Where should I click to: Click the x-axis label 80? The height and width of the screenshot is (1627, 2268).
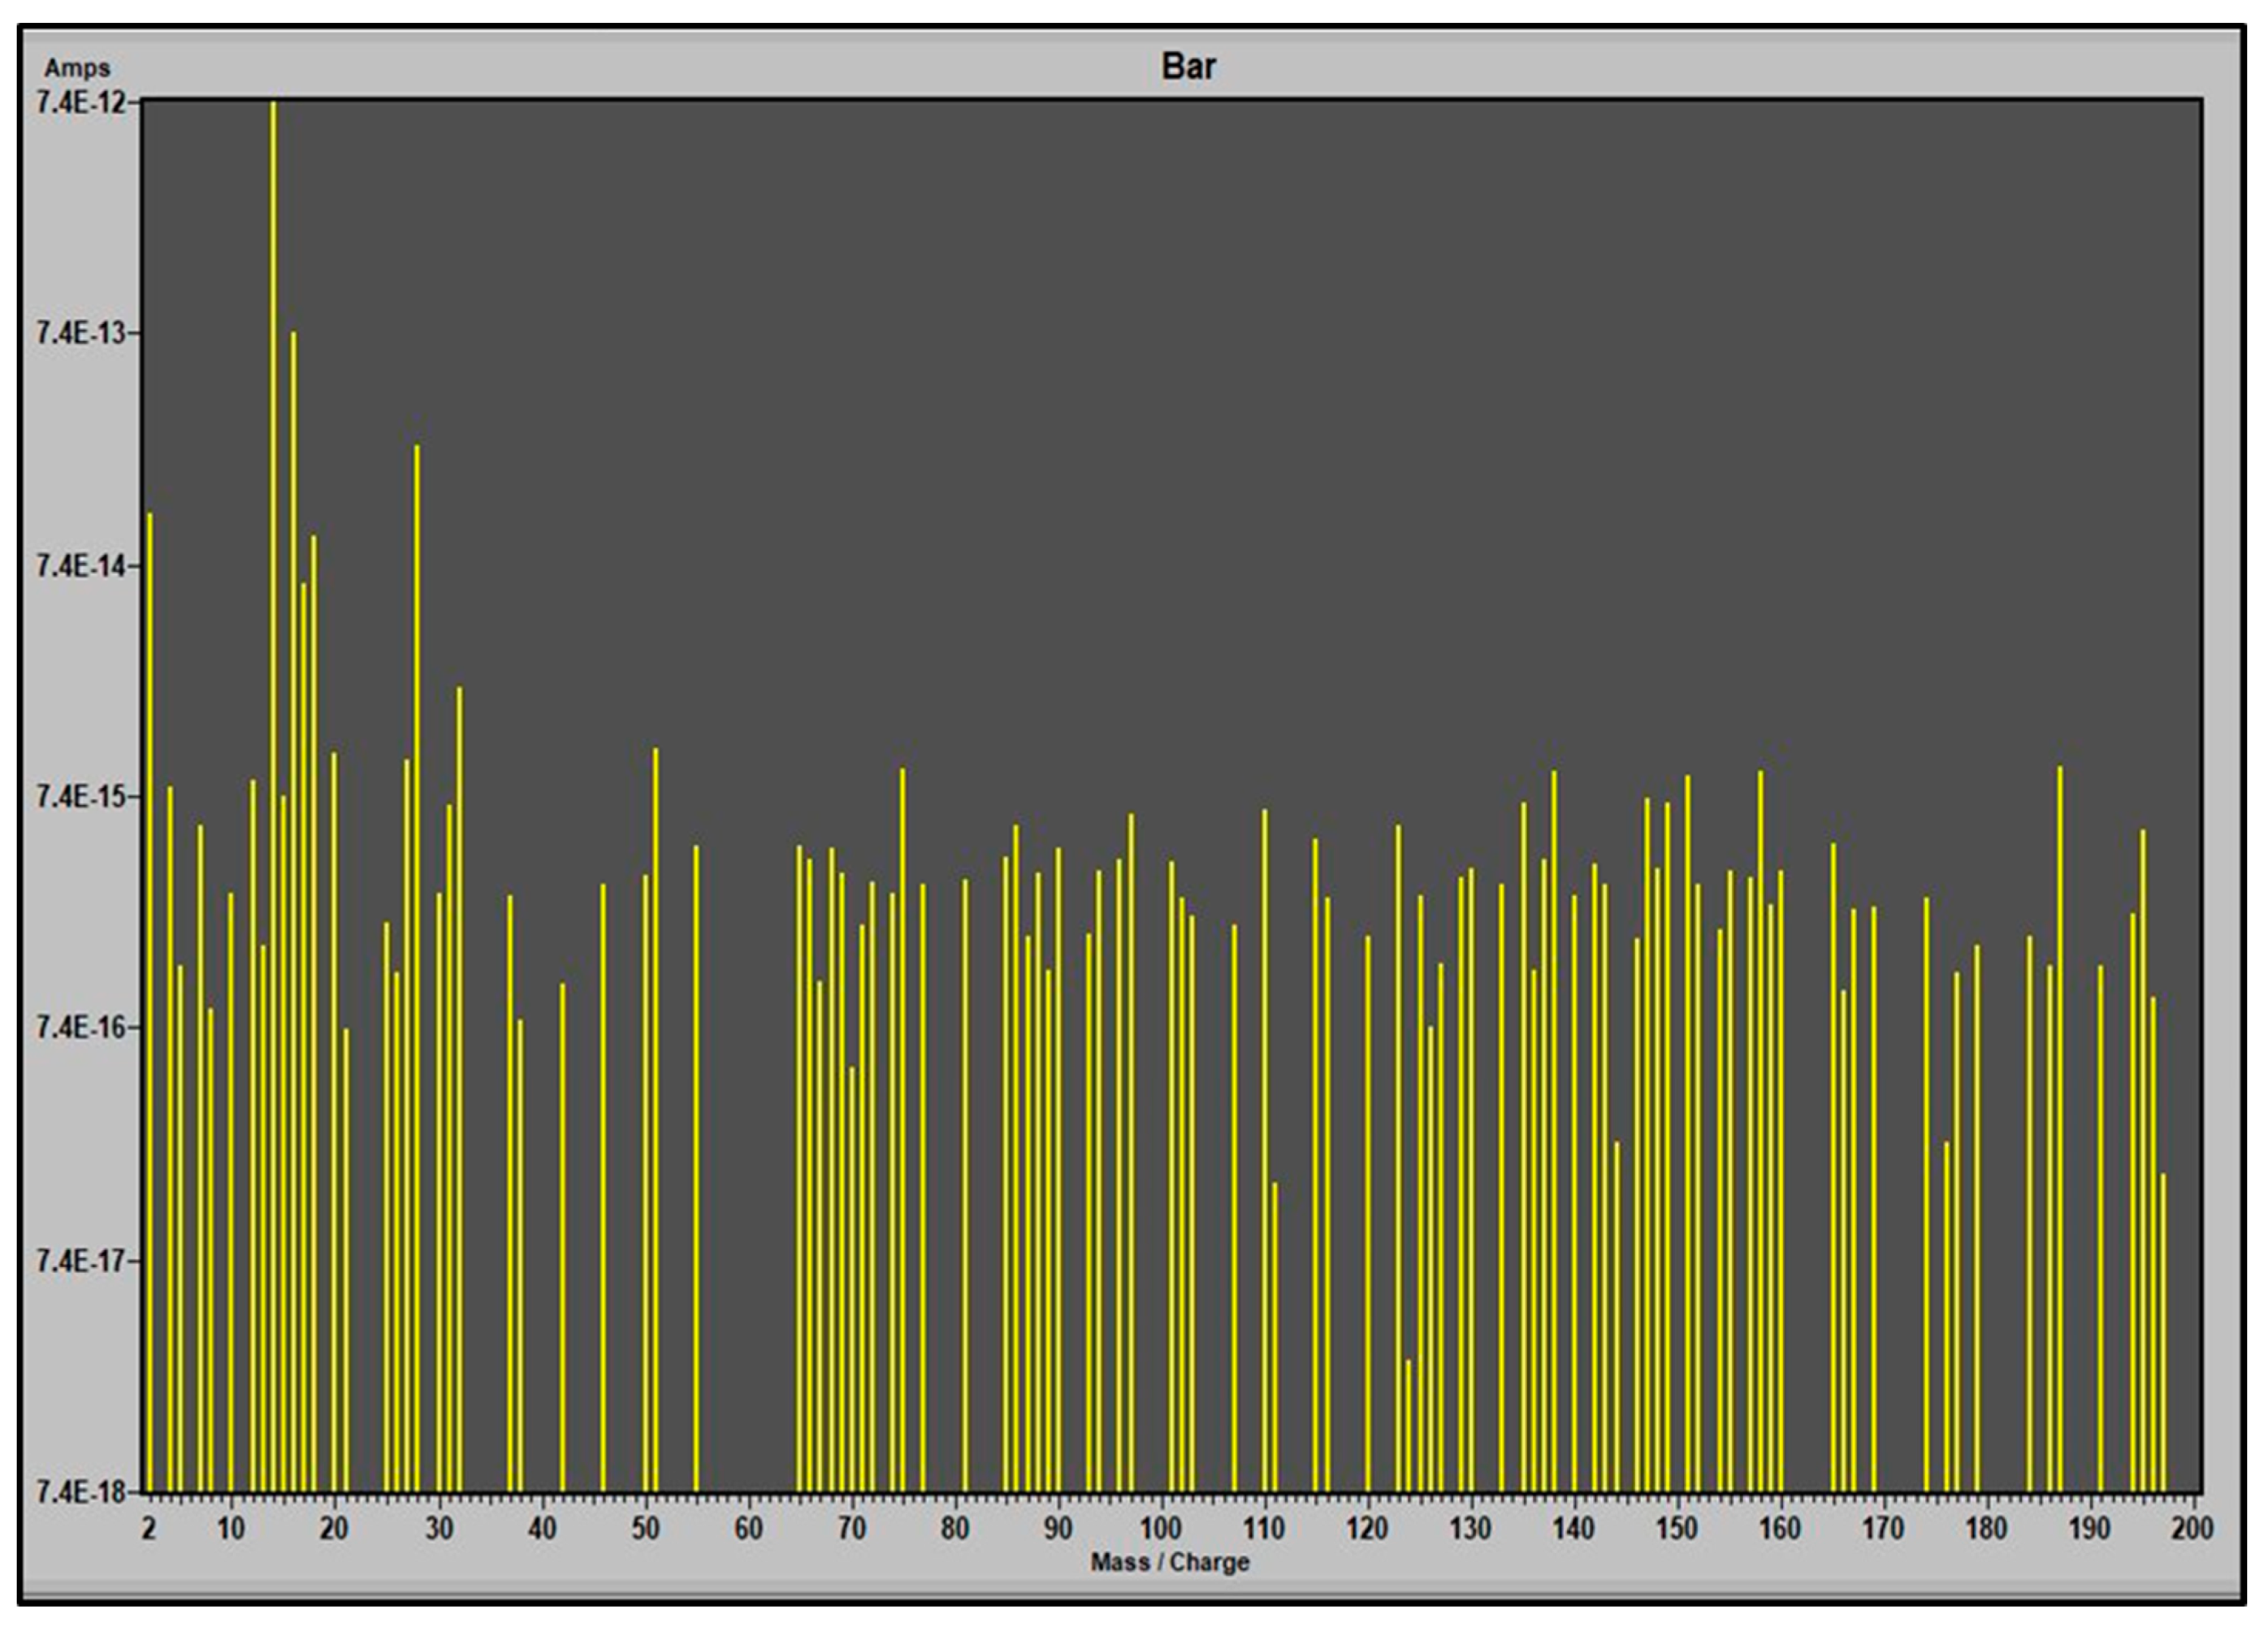tap(955, 1529)
